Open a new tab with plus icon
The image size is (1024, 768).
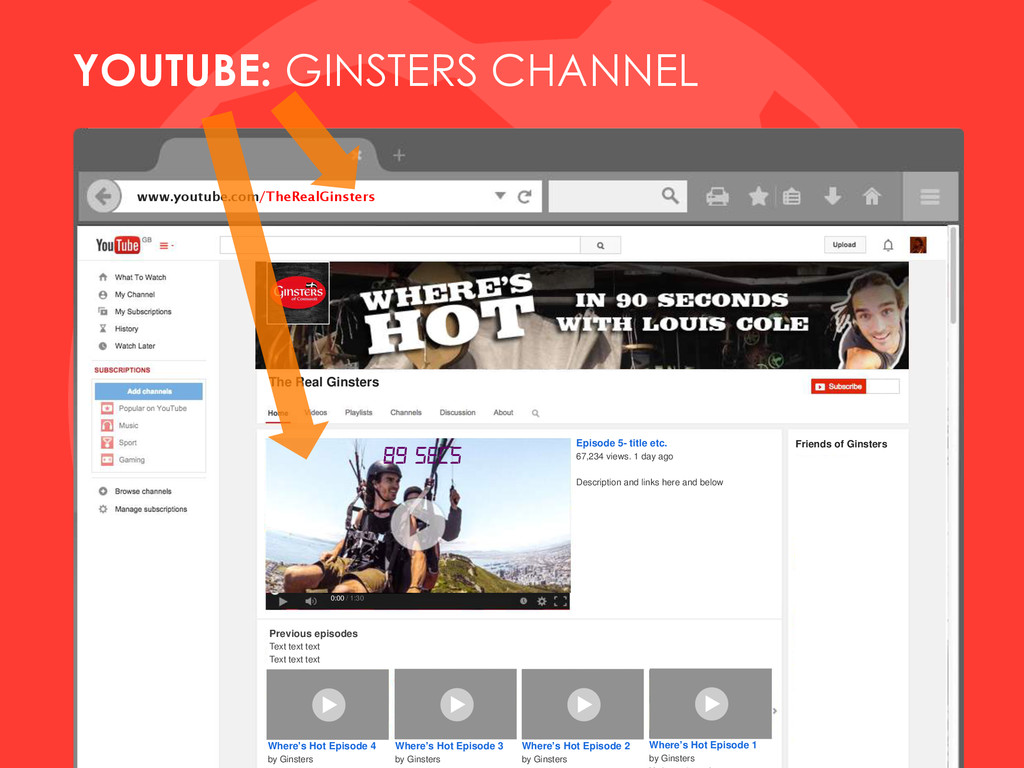pos(399,155)
